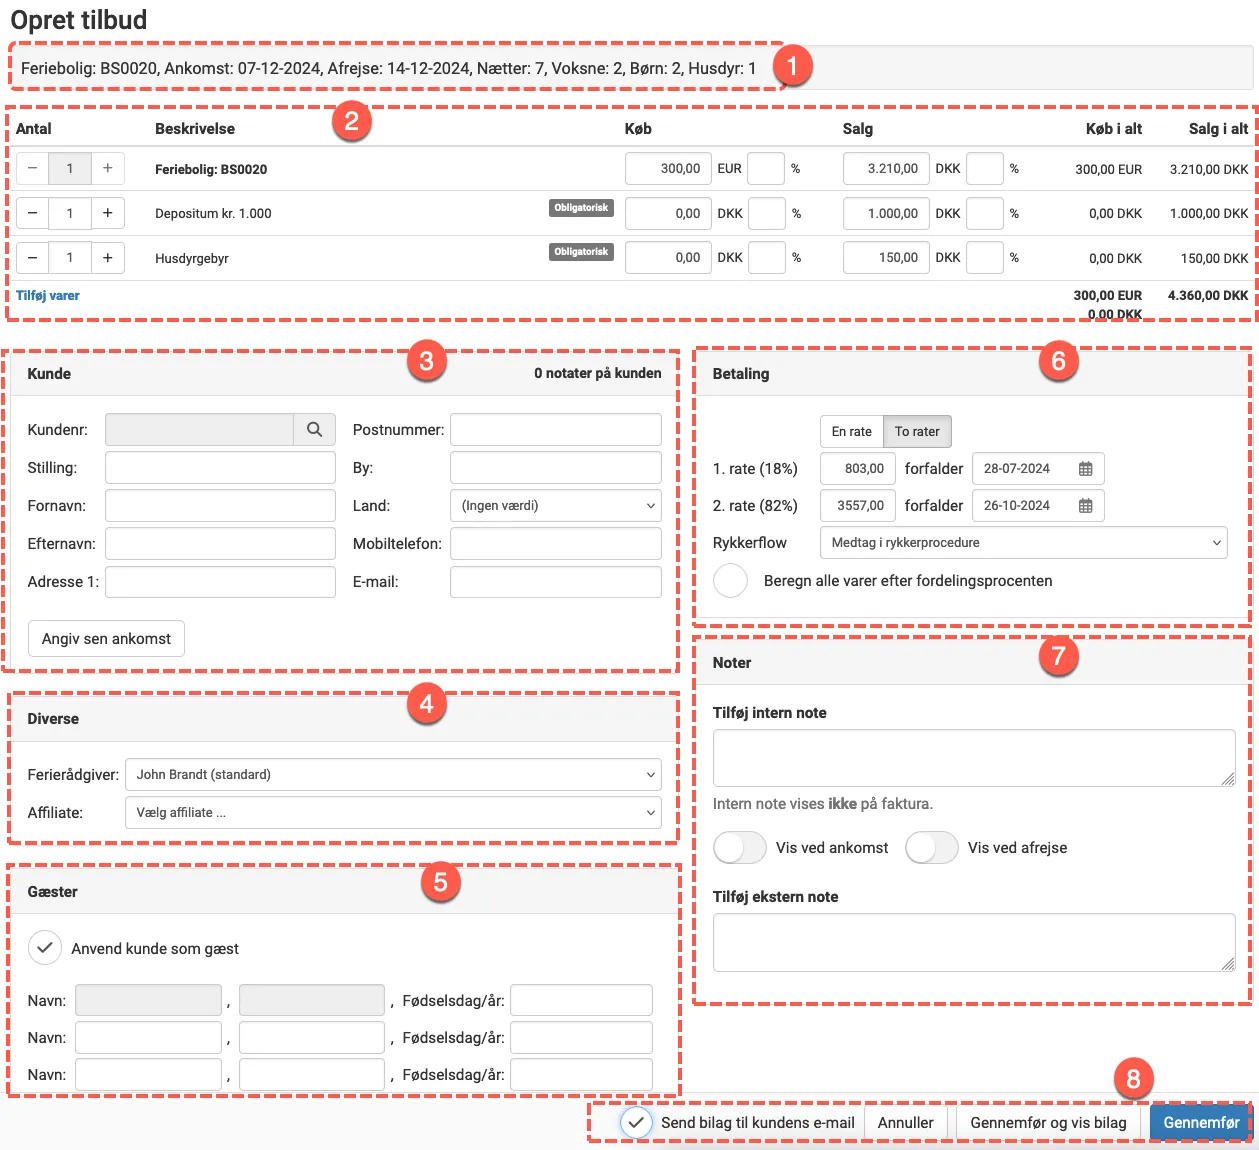1259x1150 pixels.
Task: Select the 'En rate' payment tab
Action: [x=851, y=432]
